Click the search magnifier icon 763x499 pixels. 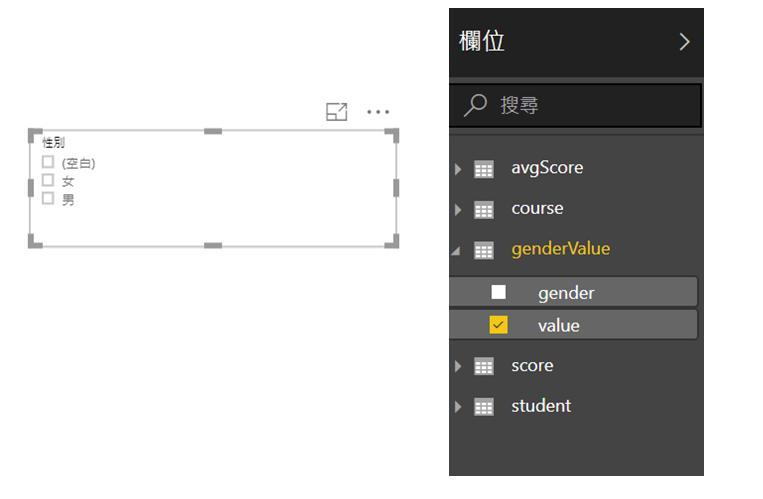tap(475, 105)
